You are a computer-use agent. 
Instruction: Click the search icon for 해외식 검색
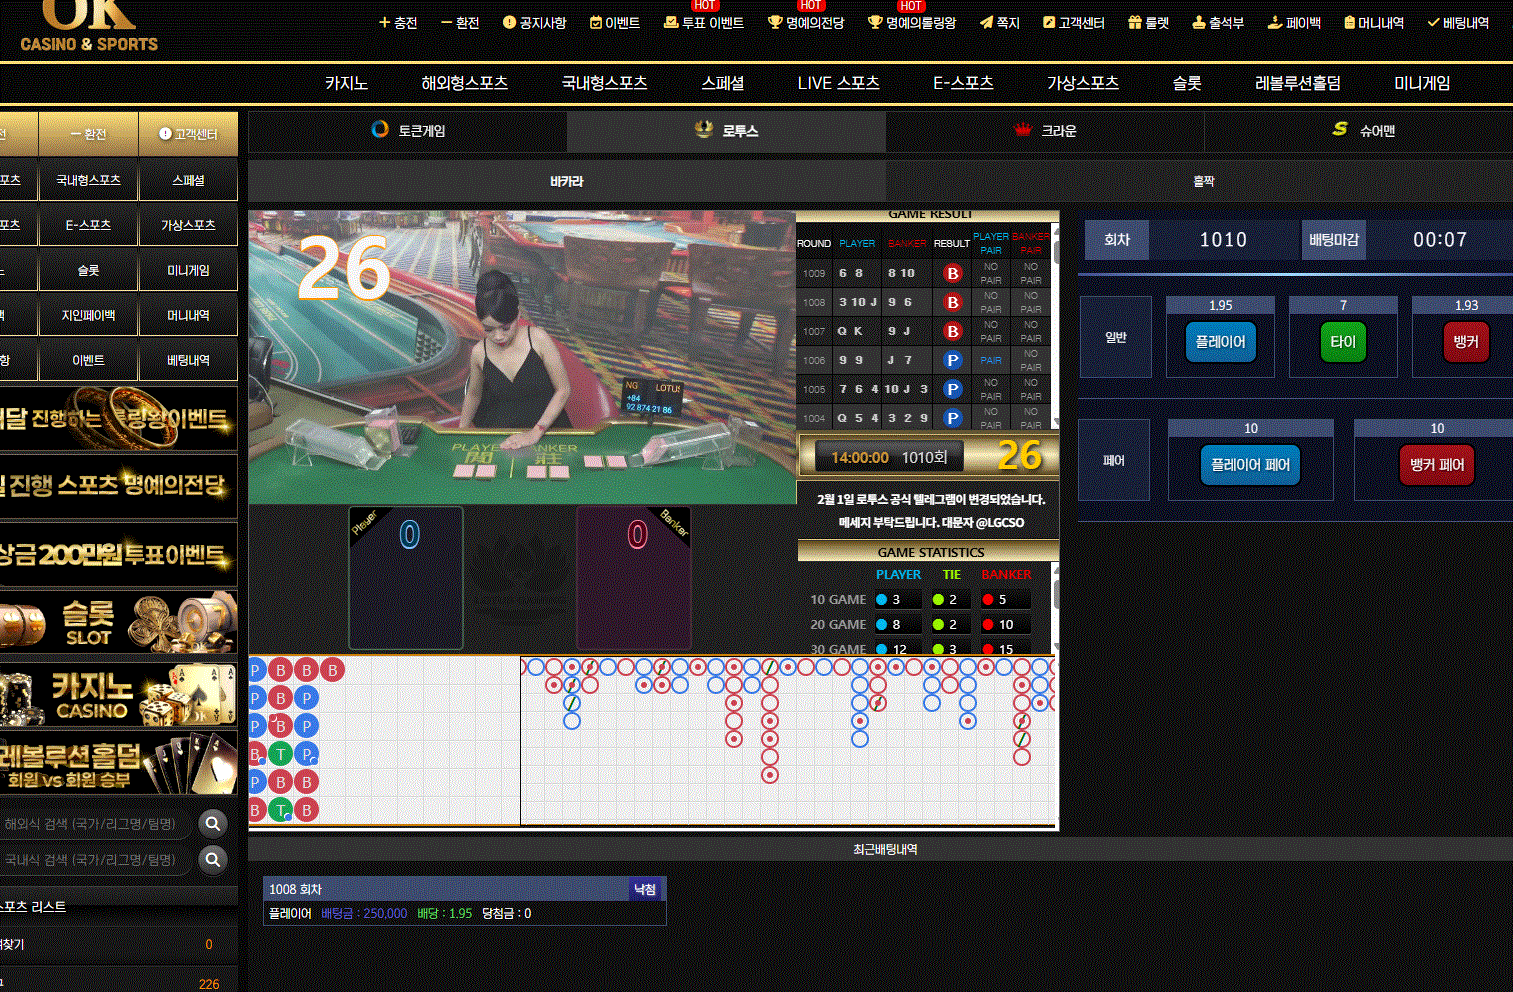(x=212, y=824)
